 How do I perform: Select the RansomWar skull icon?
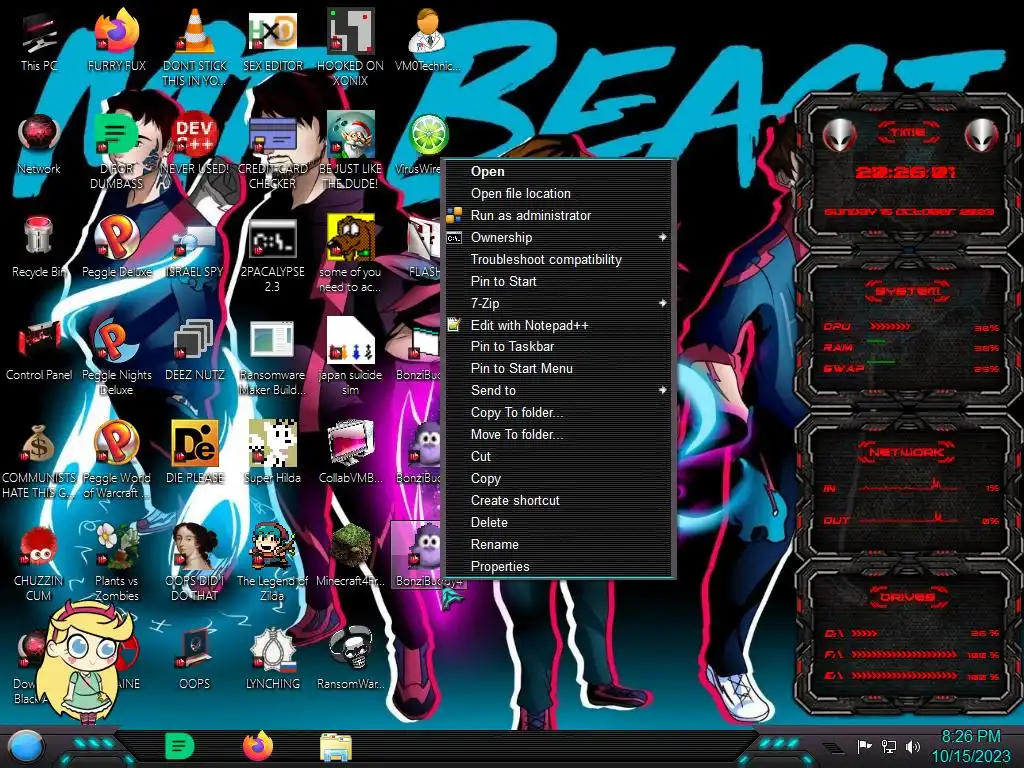tap(350, 658)
